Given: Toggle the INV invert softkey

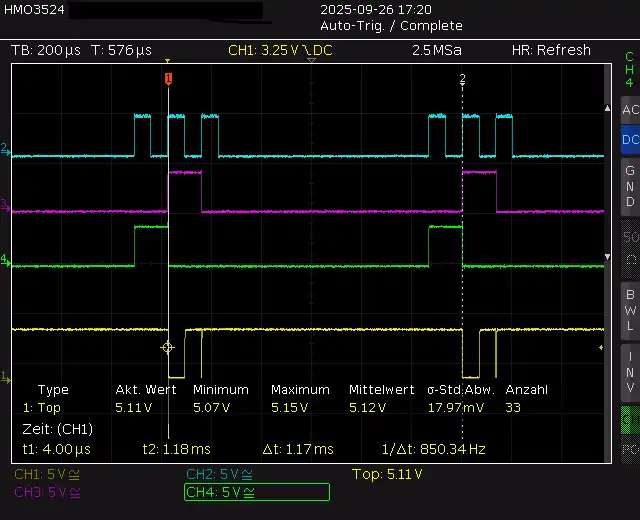Looking at the screenshot, I should coord(630,372).
